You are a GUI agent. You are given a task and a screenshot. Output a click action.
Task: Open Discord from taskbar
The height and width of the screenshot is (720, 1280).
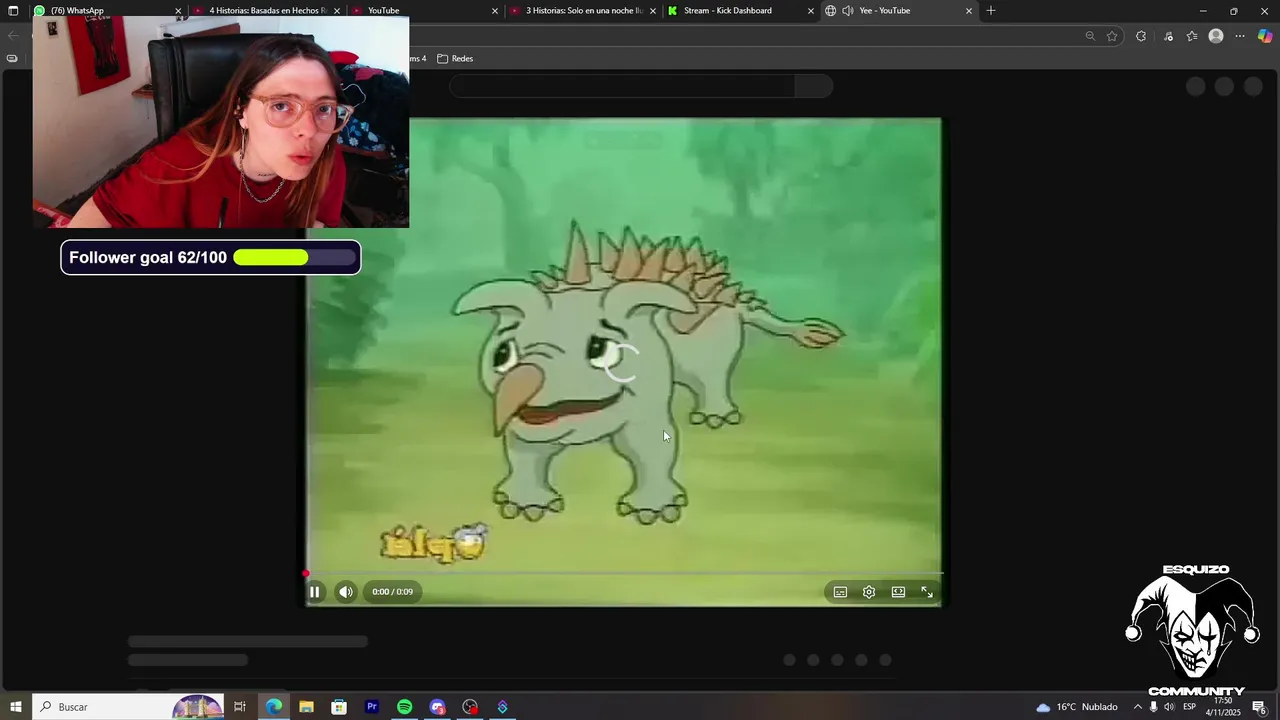click(x=437, y=707)
